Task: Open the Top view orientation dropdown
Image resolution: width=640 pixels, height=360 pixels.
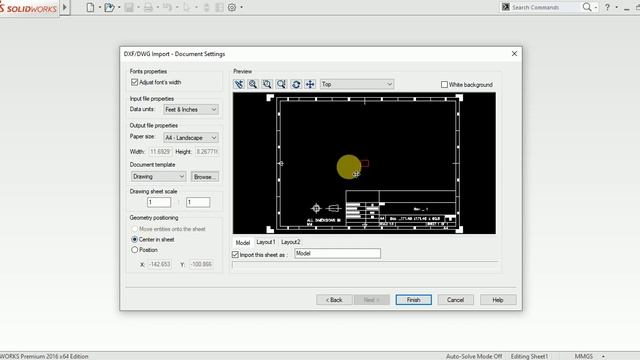Action: click(x=357, y=84)
